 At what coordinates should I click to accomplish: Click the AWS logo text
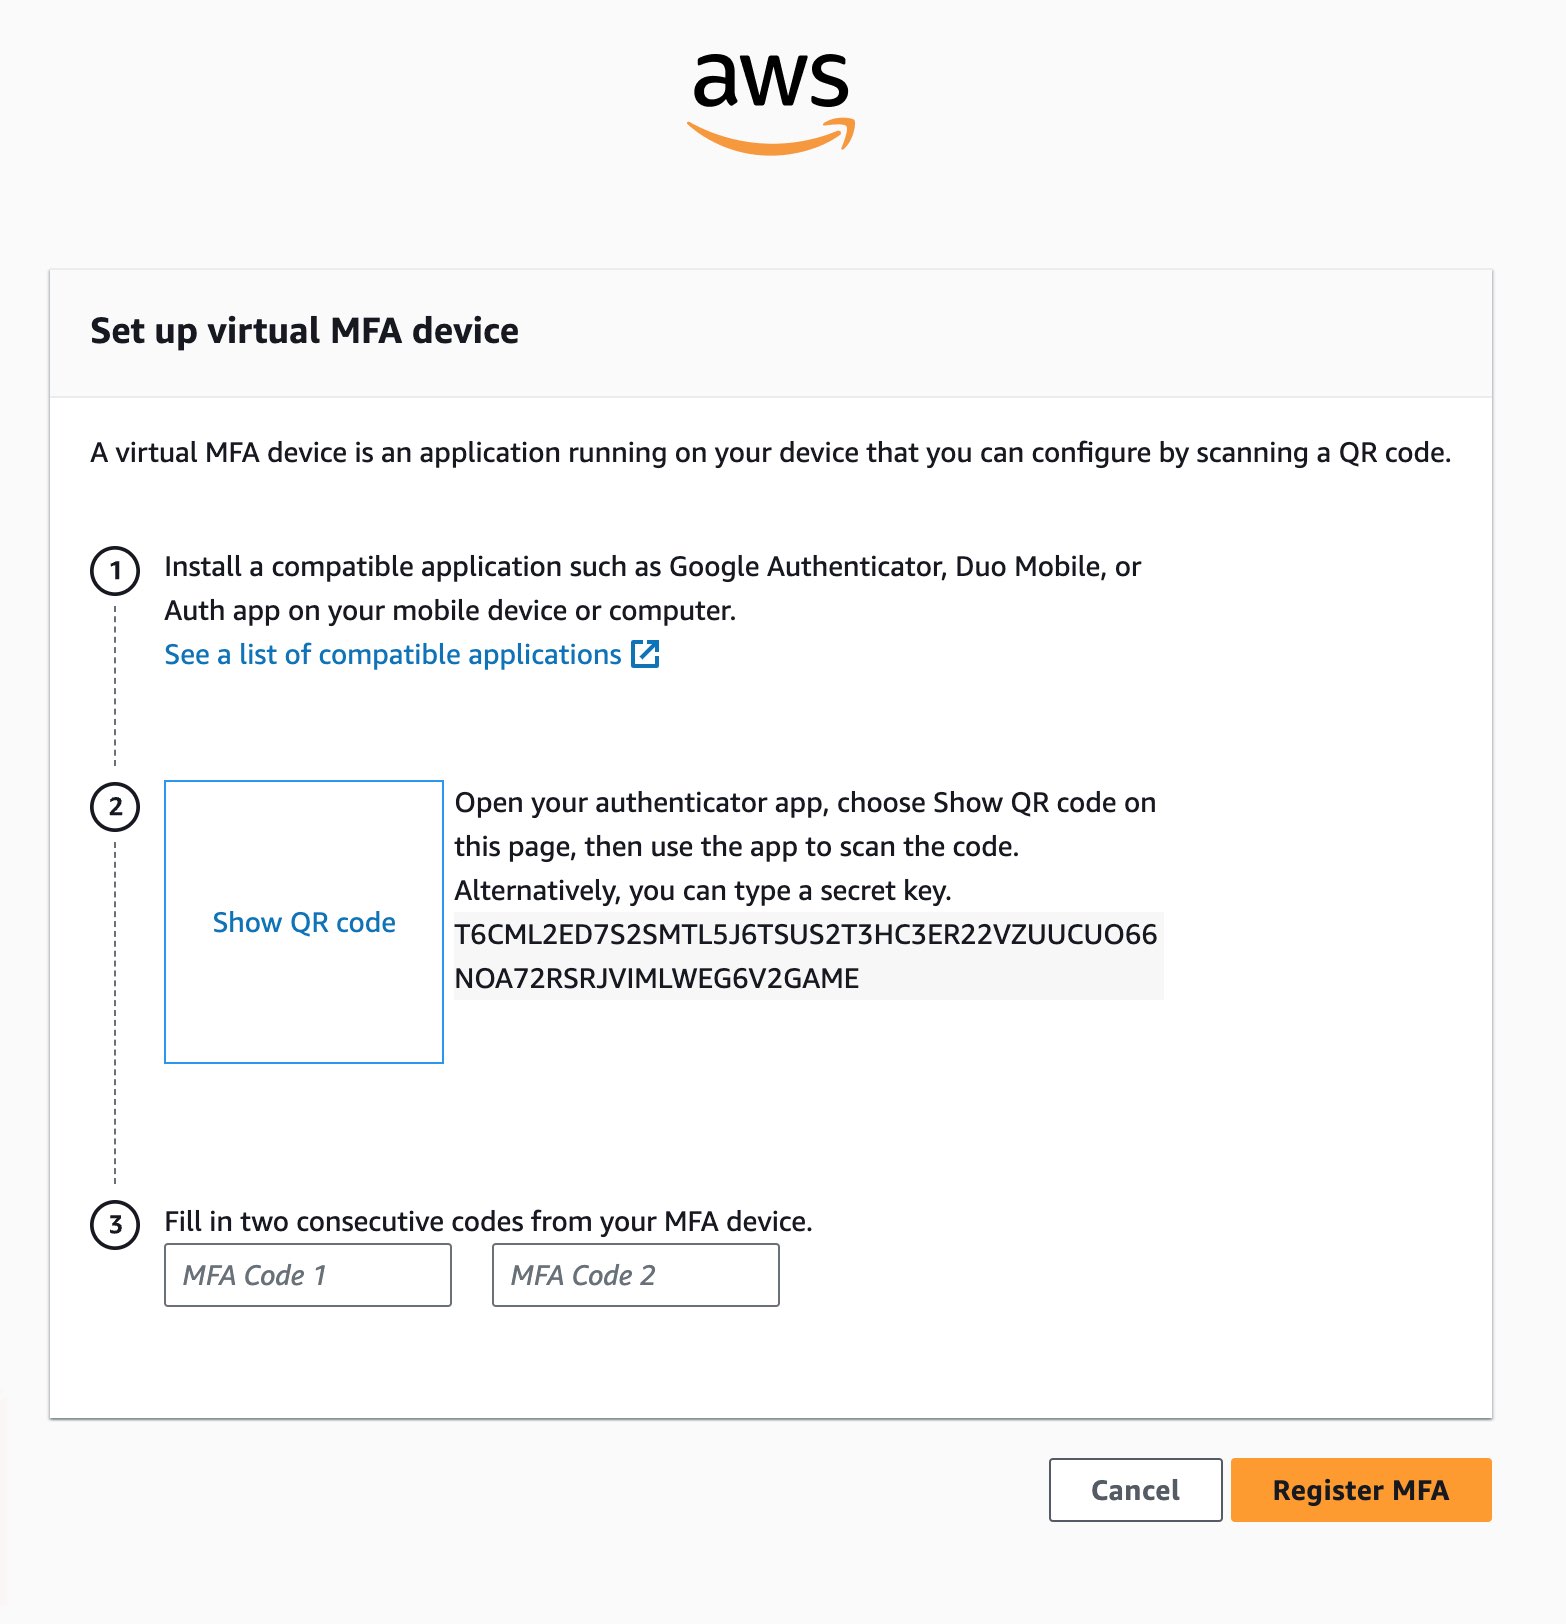point(770,80)
